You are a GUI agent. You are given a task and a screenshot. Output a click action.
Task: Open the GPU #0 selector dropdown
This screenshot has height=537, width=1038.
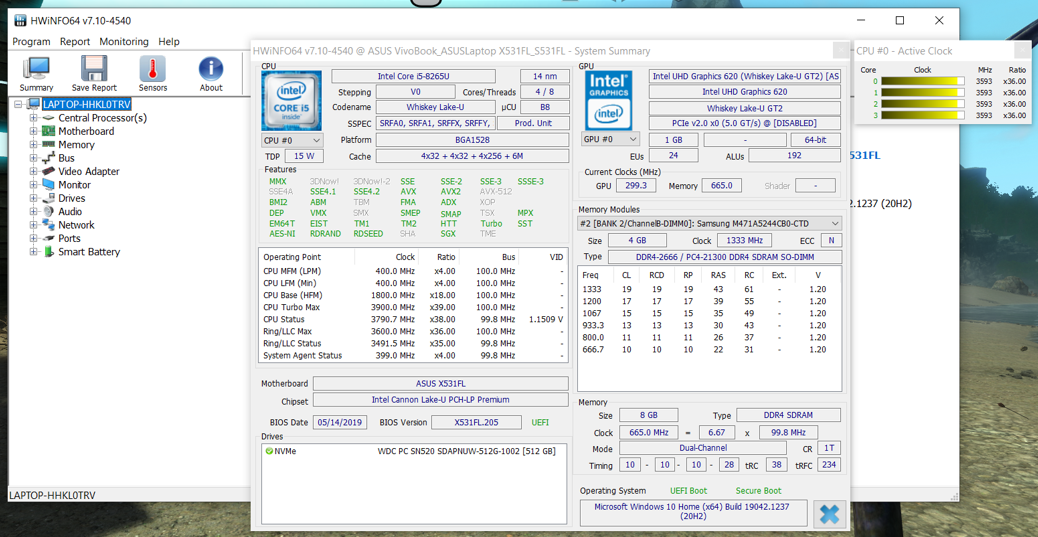point(610,139)
